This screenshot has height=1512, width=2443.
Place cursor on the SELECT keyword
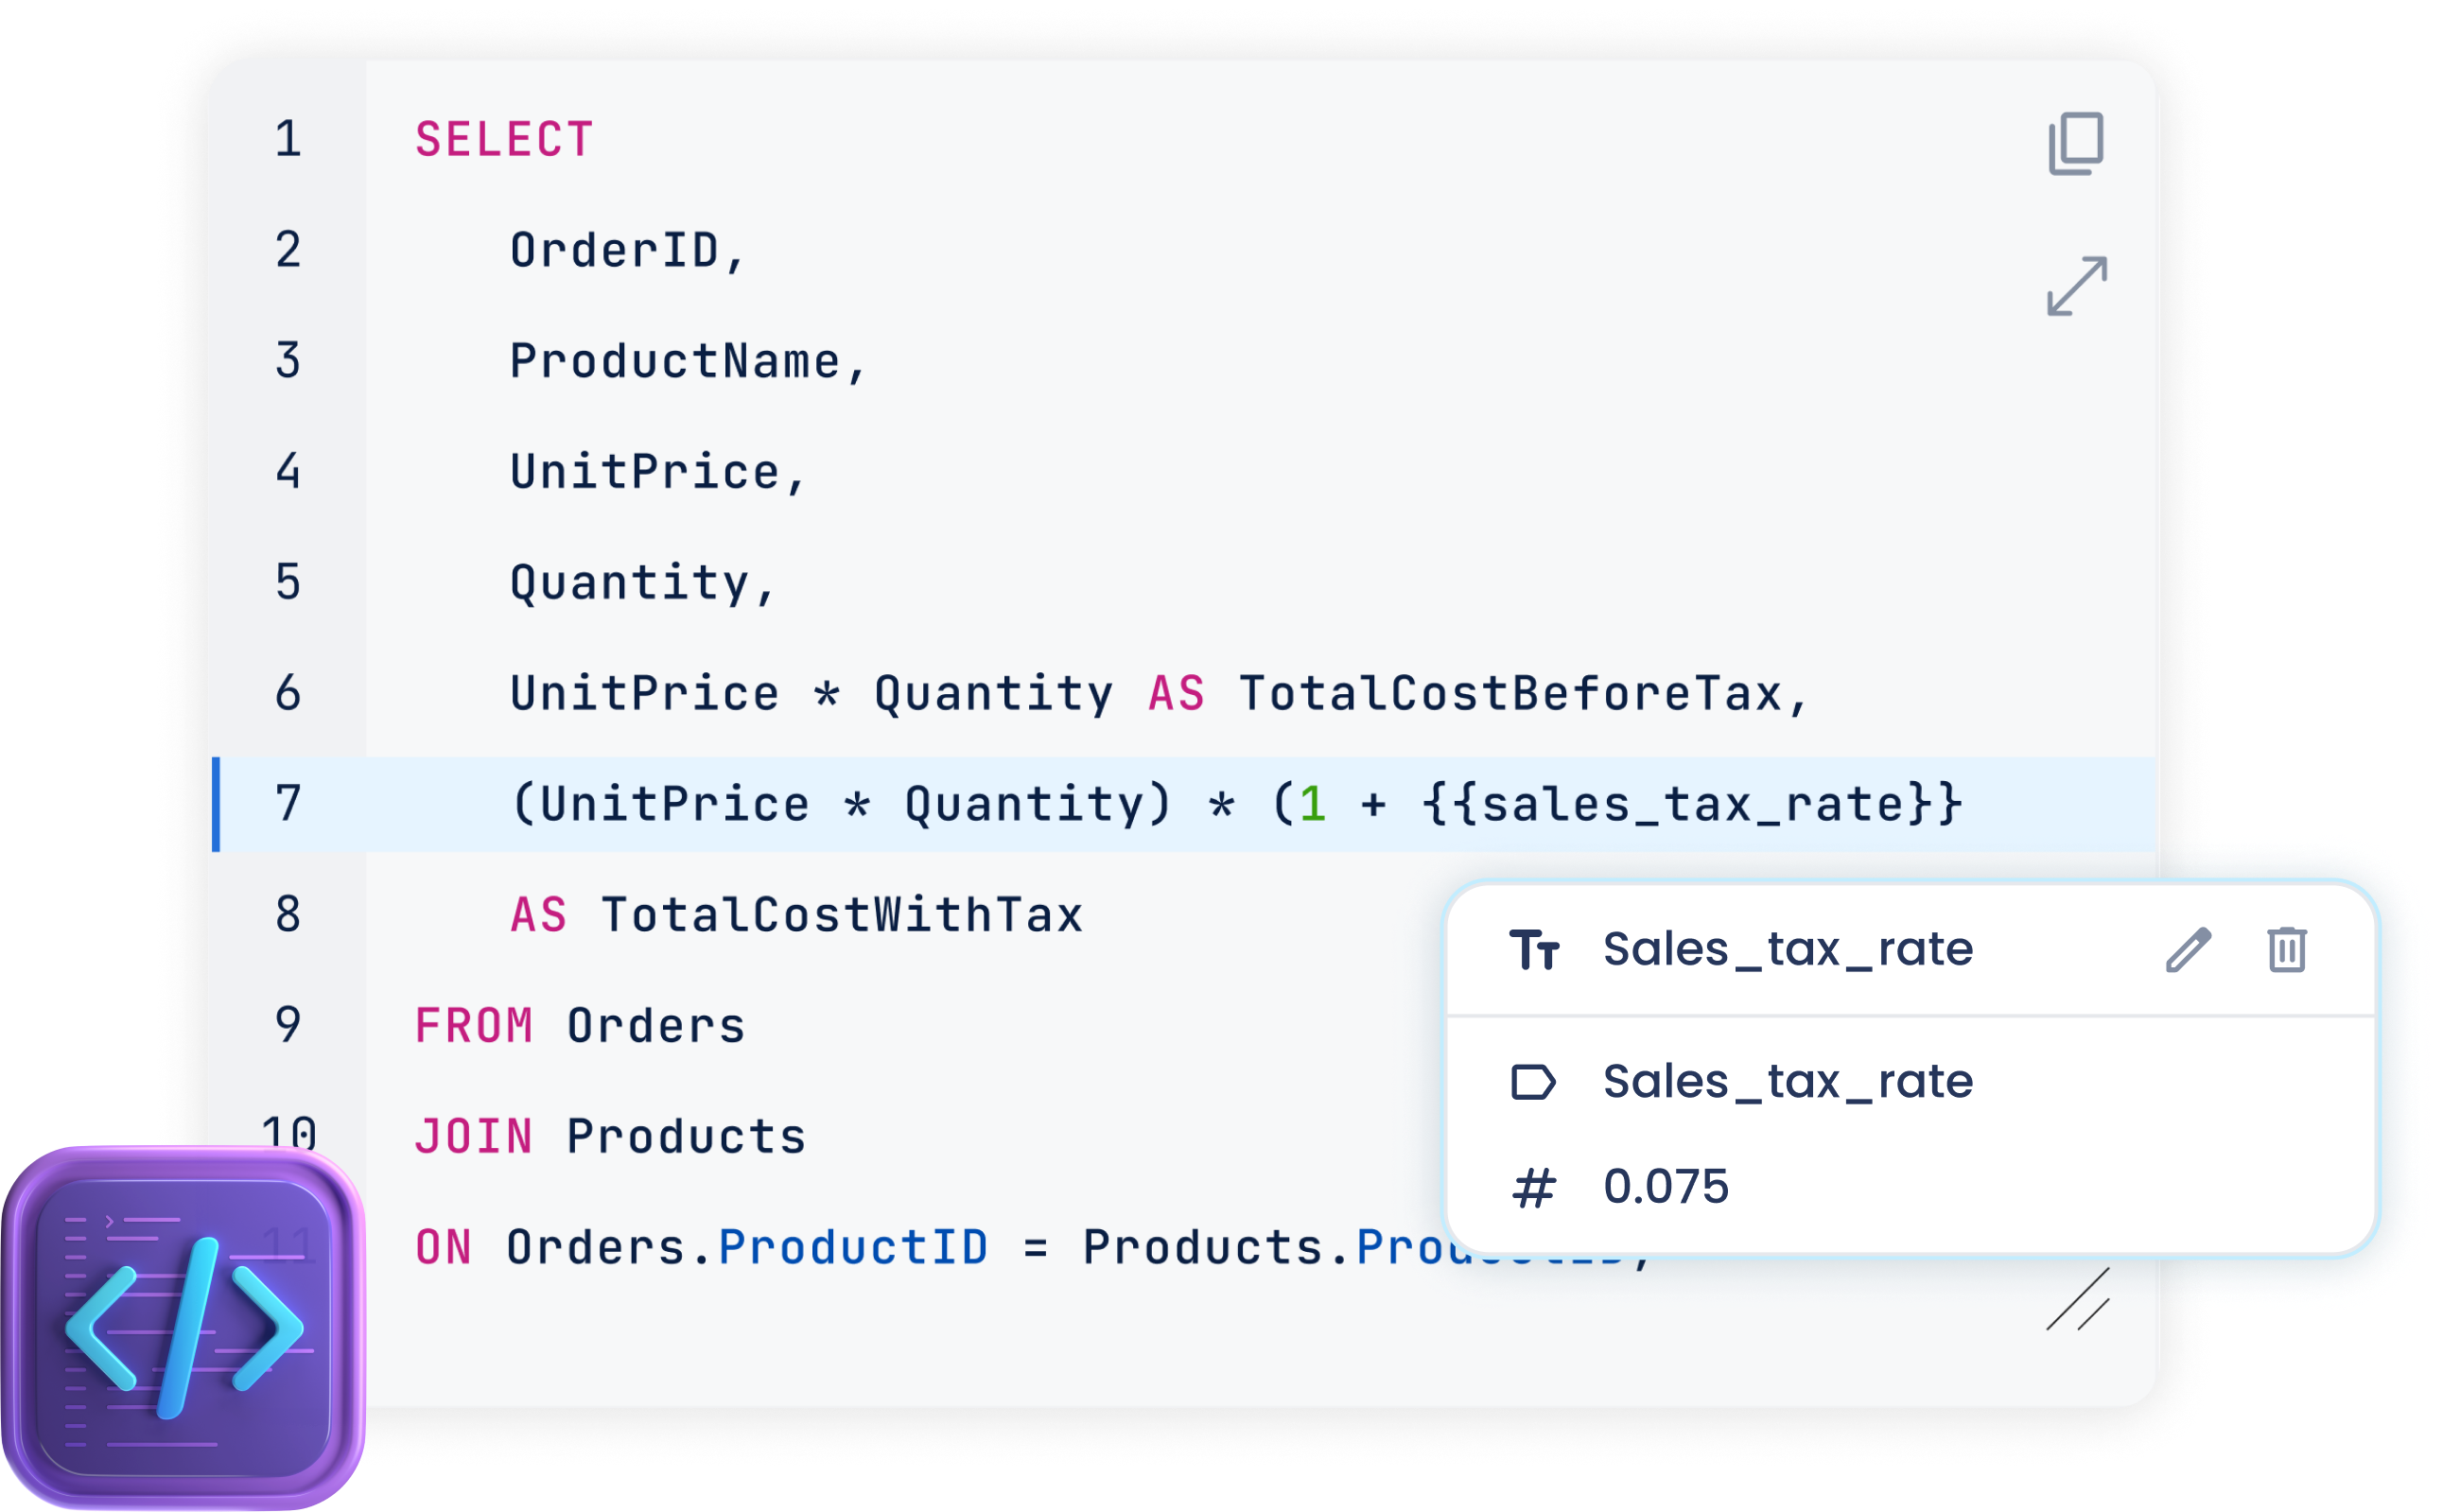504,140
